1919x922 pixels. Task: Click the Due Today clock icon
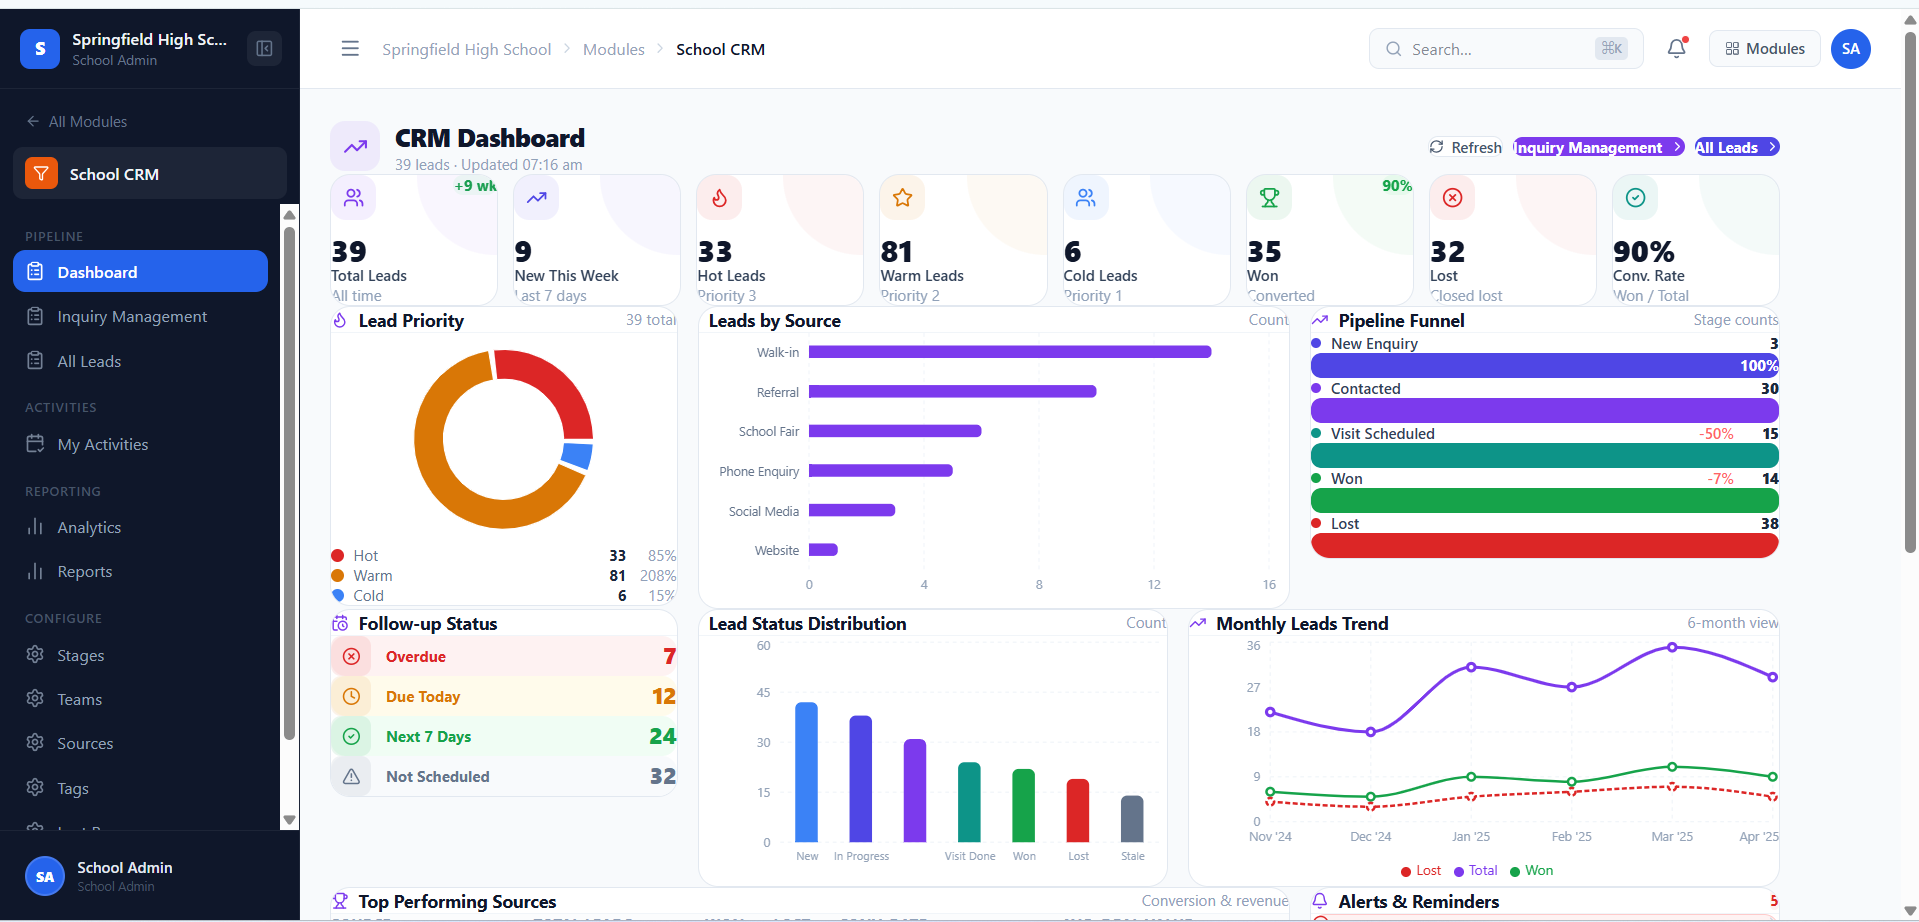click(351, 697)
